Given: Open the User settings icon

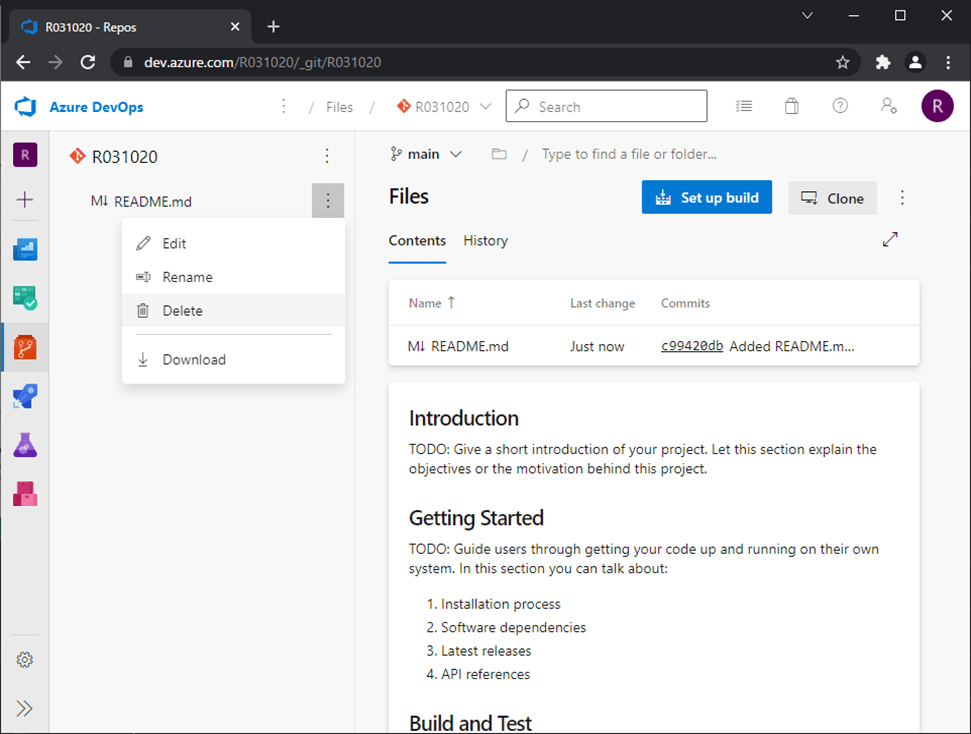Looking at the screenshot, I should [x=889, y=106].
